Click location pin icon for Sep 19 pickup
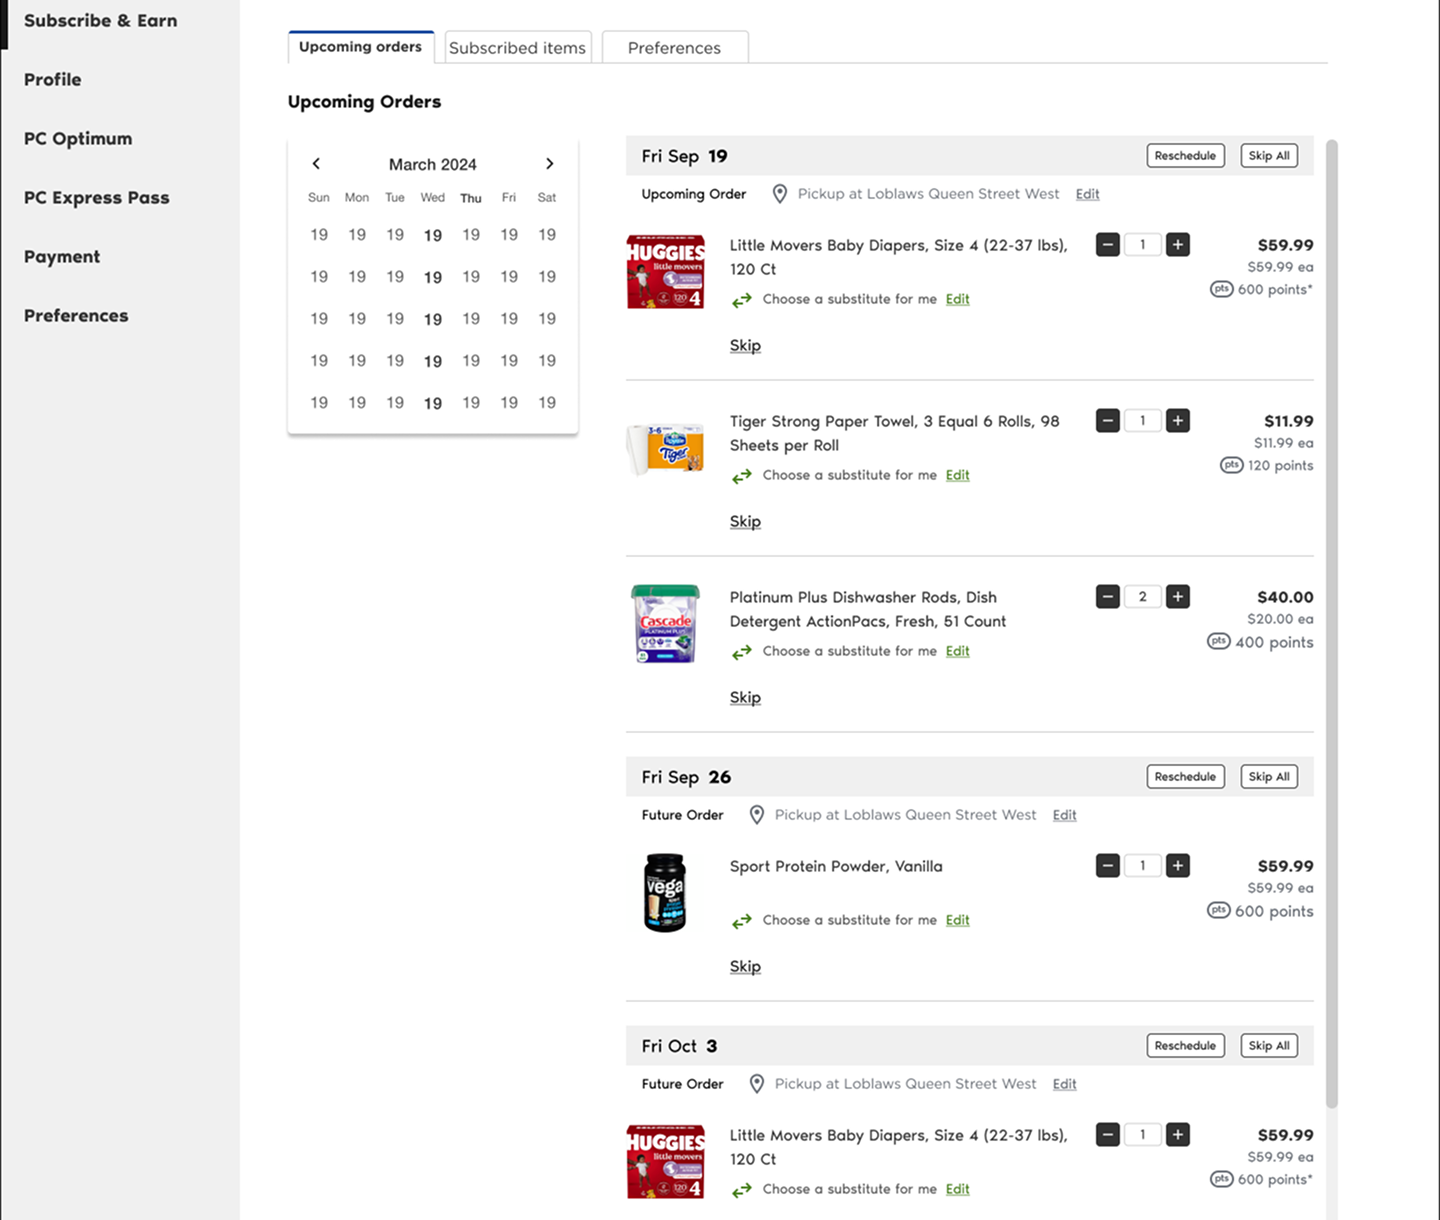 coord(780,194)
